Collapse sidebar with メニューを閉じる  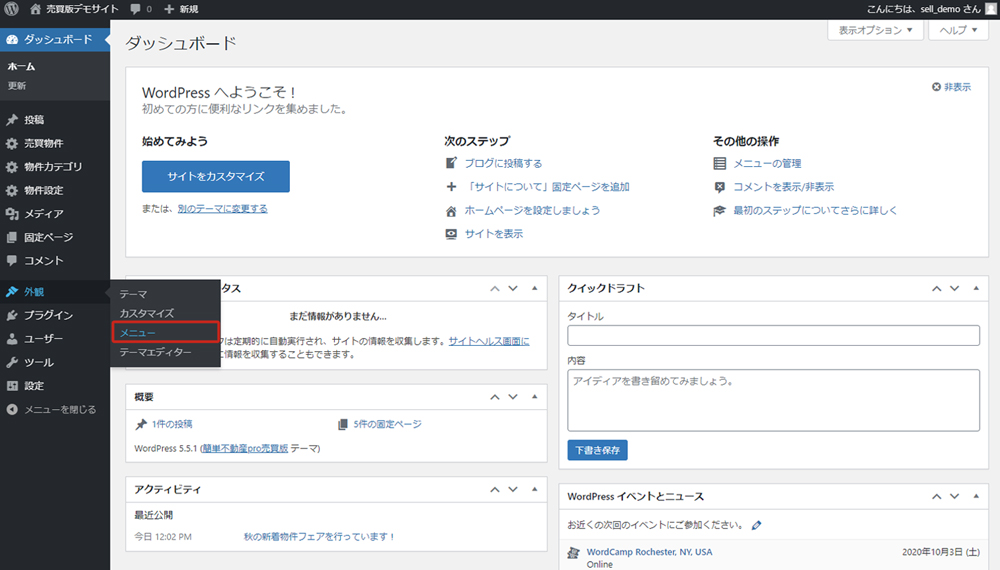59,409
